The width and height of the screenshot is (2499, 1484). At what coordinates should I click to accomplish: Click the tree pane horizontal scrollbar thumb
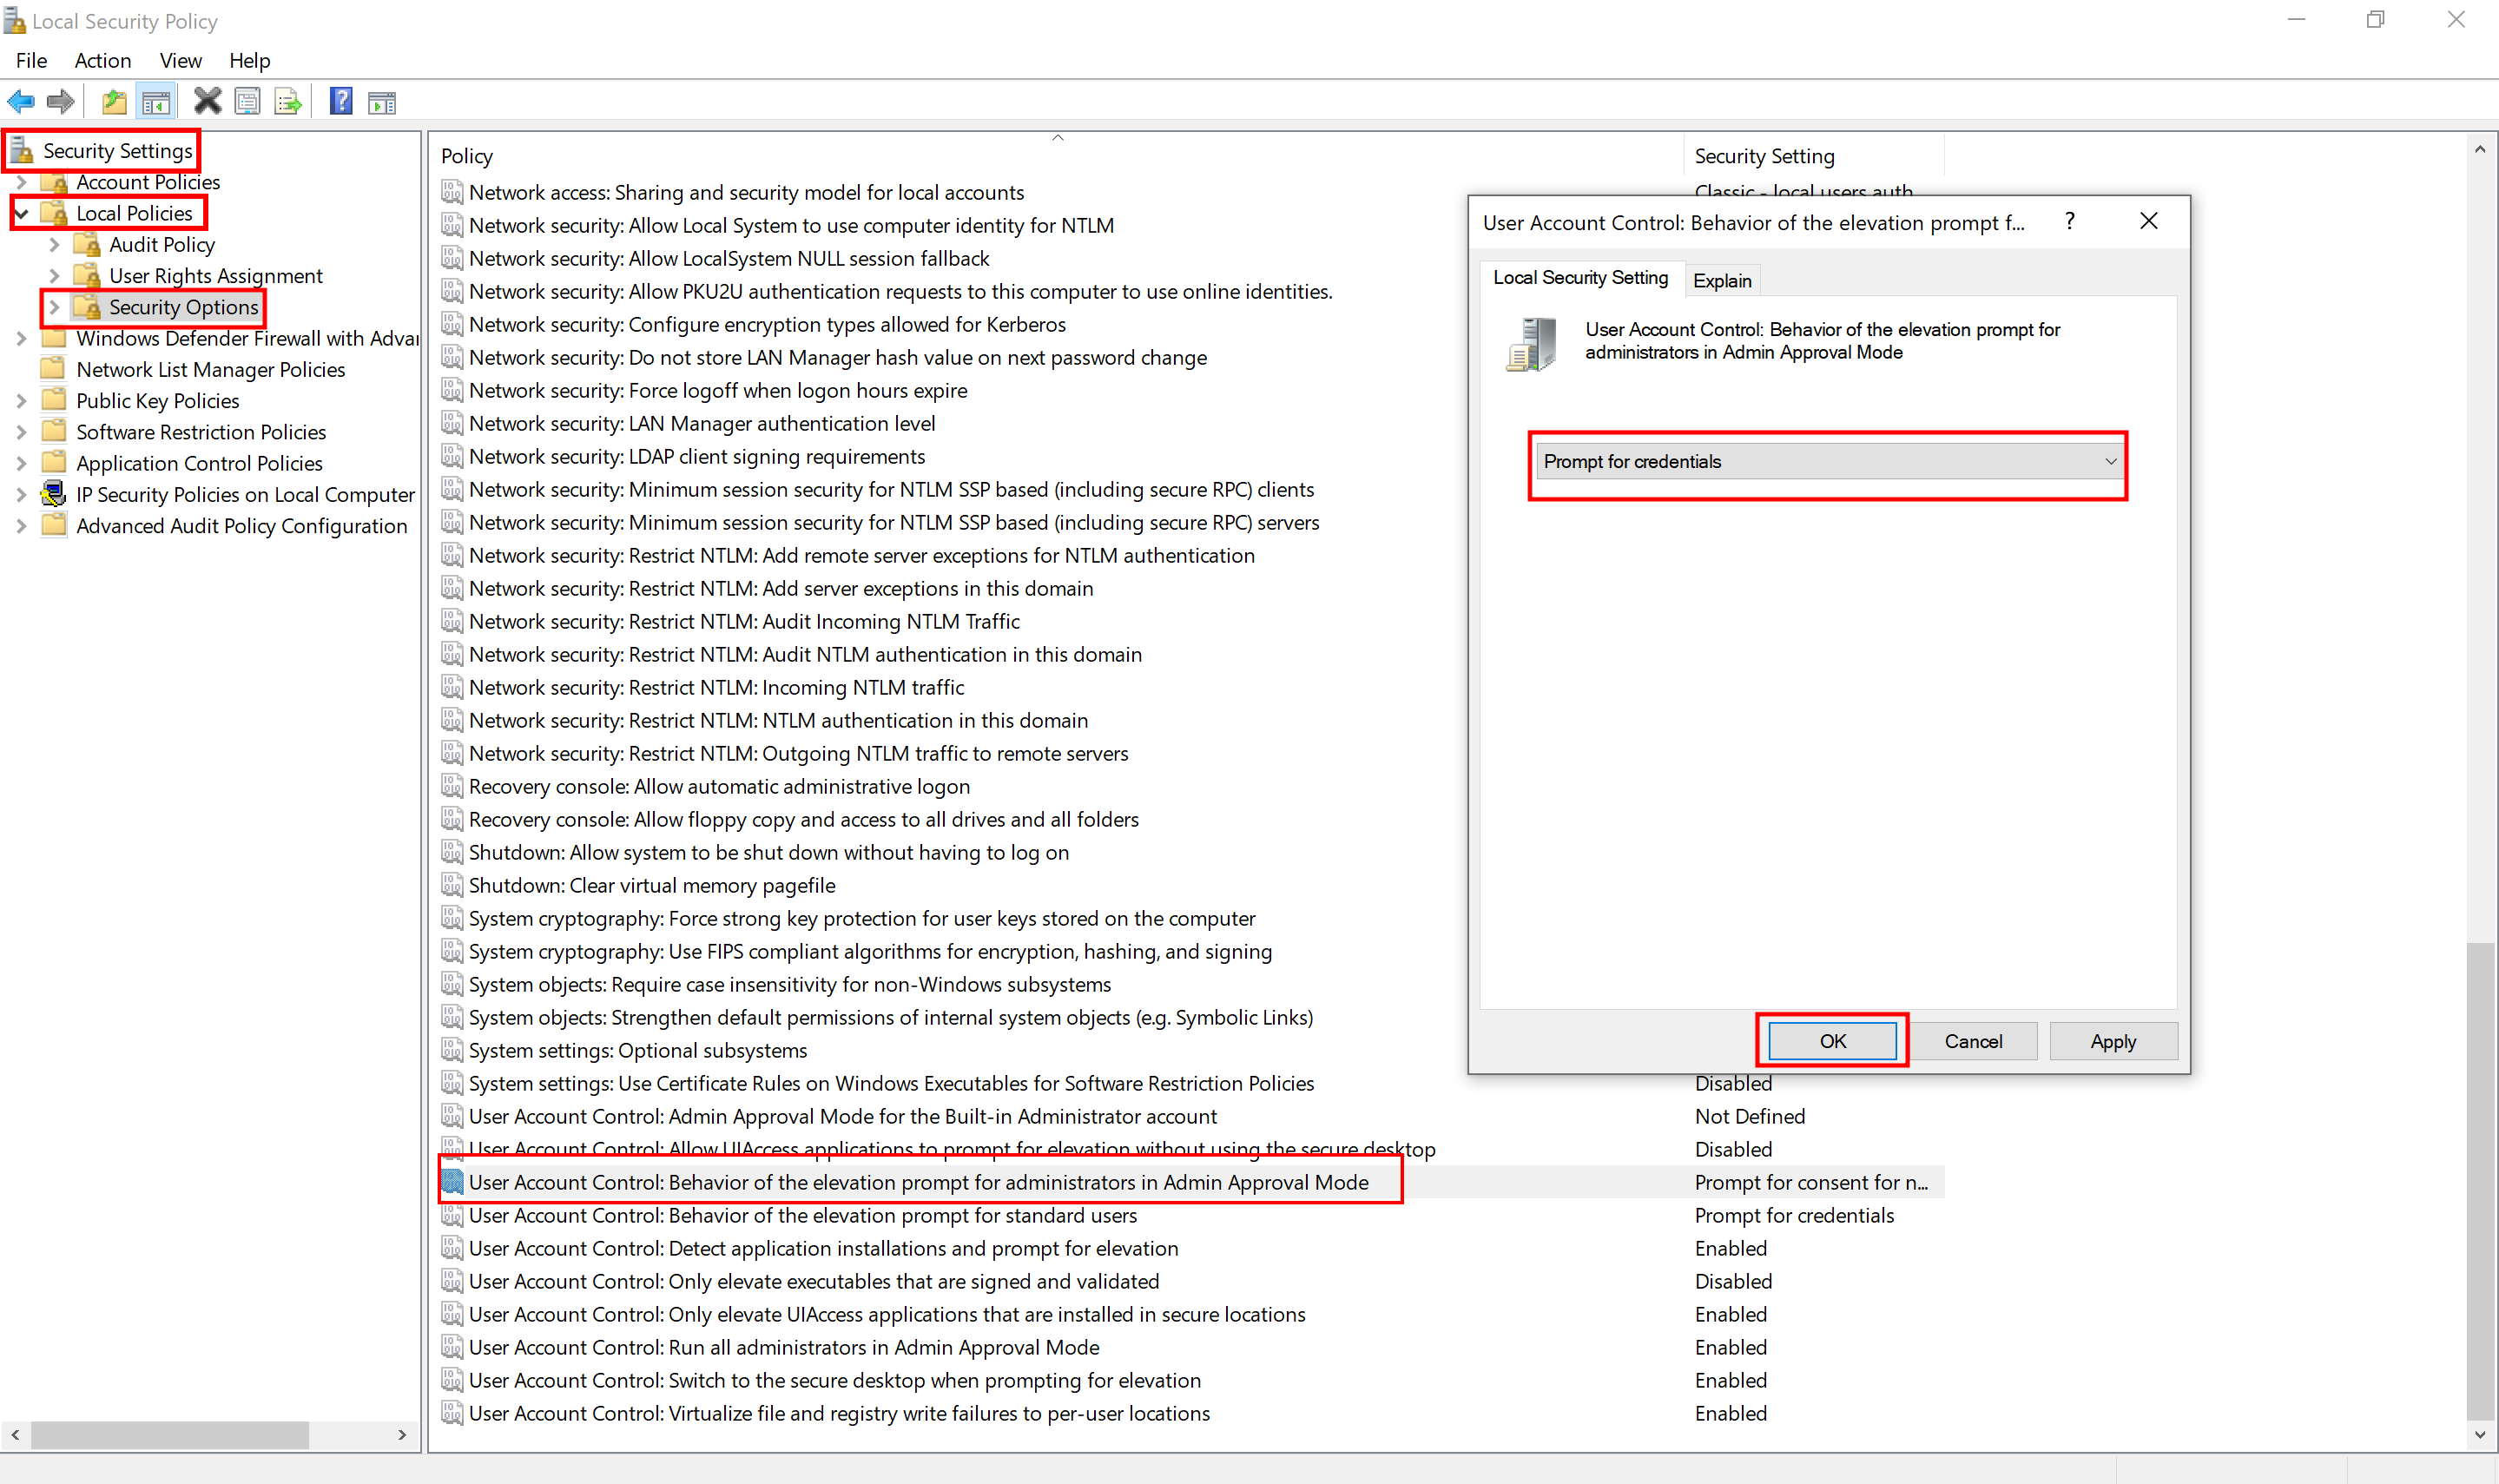170,1435
